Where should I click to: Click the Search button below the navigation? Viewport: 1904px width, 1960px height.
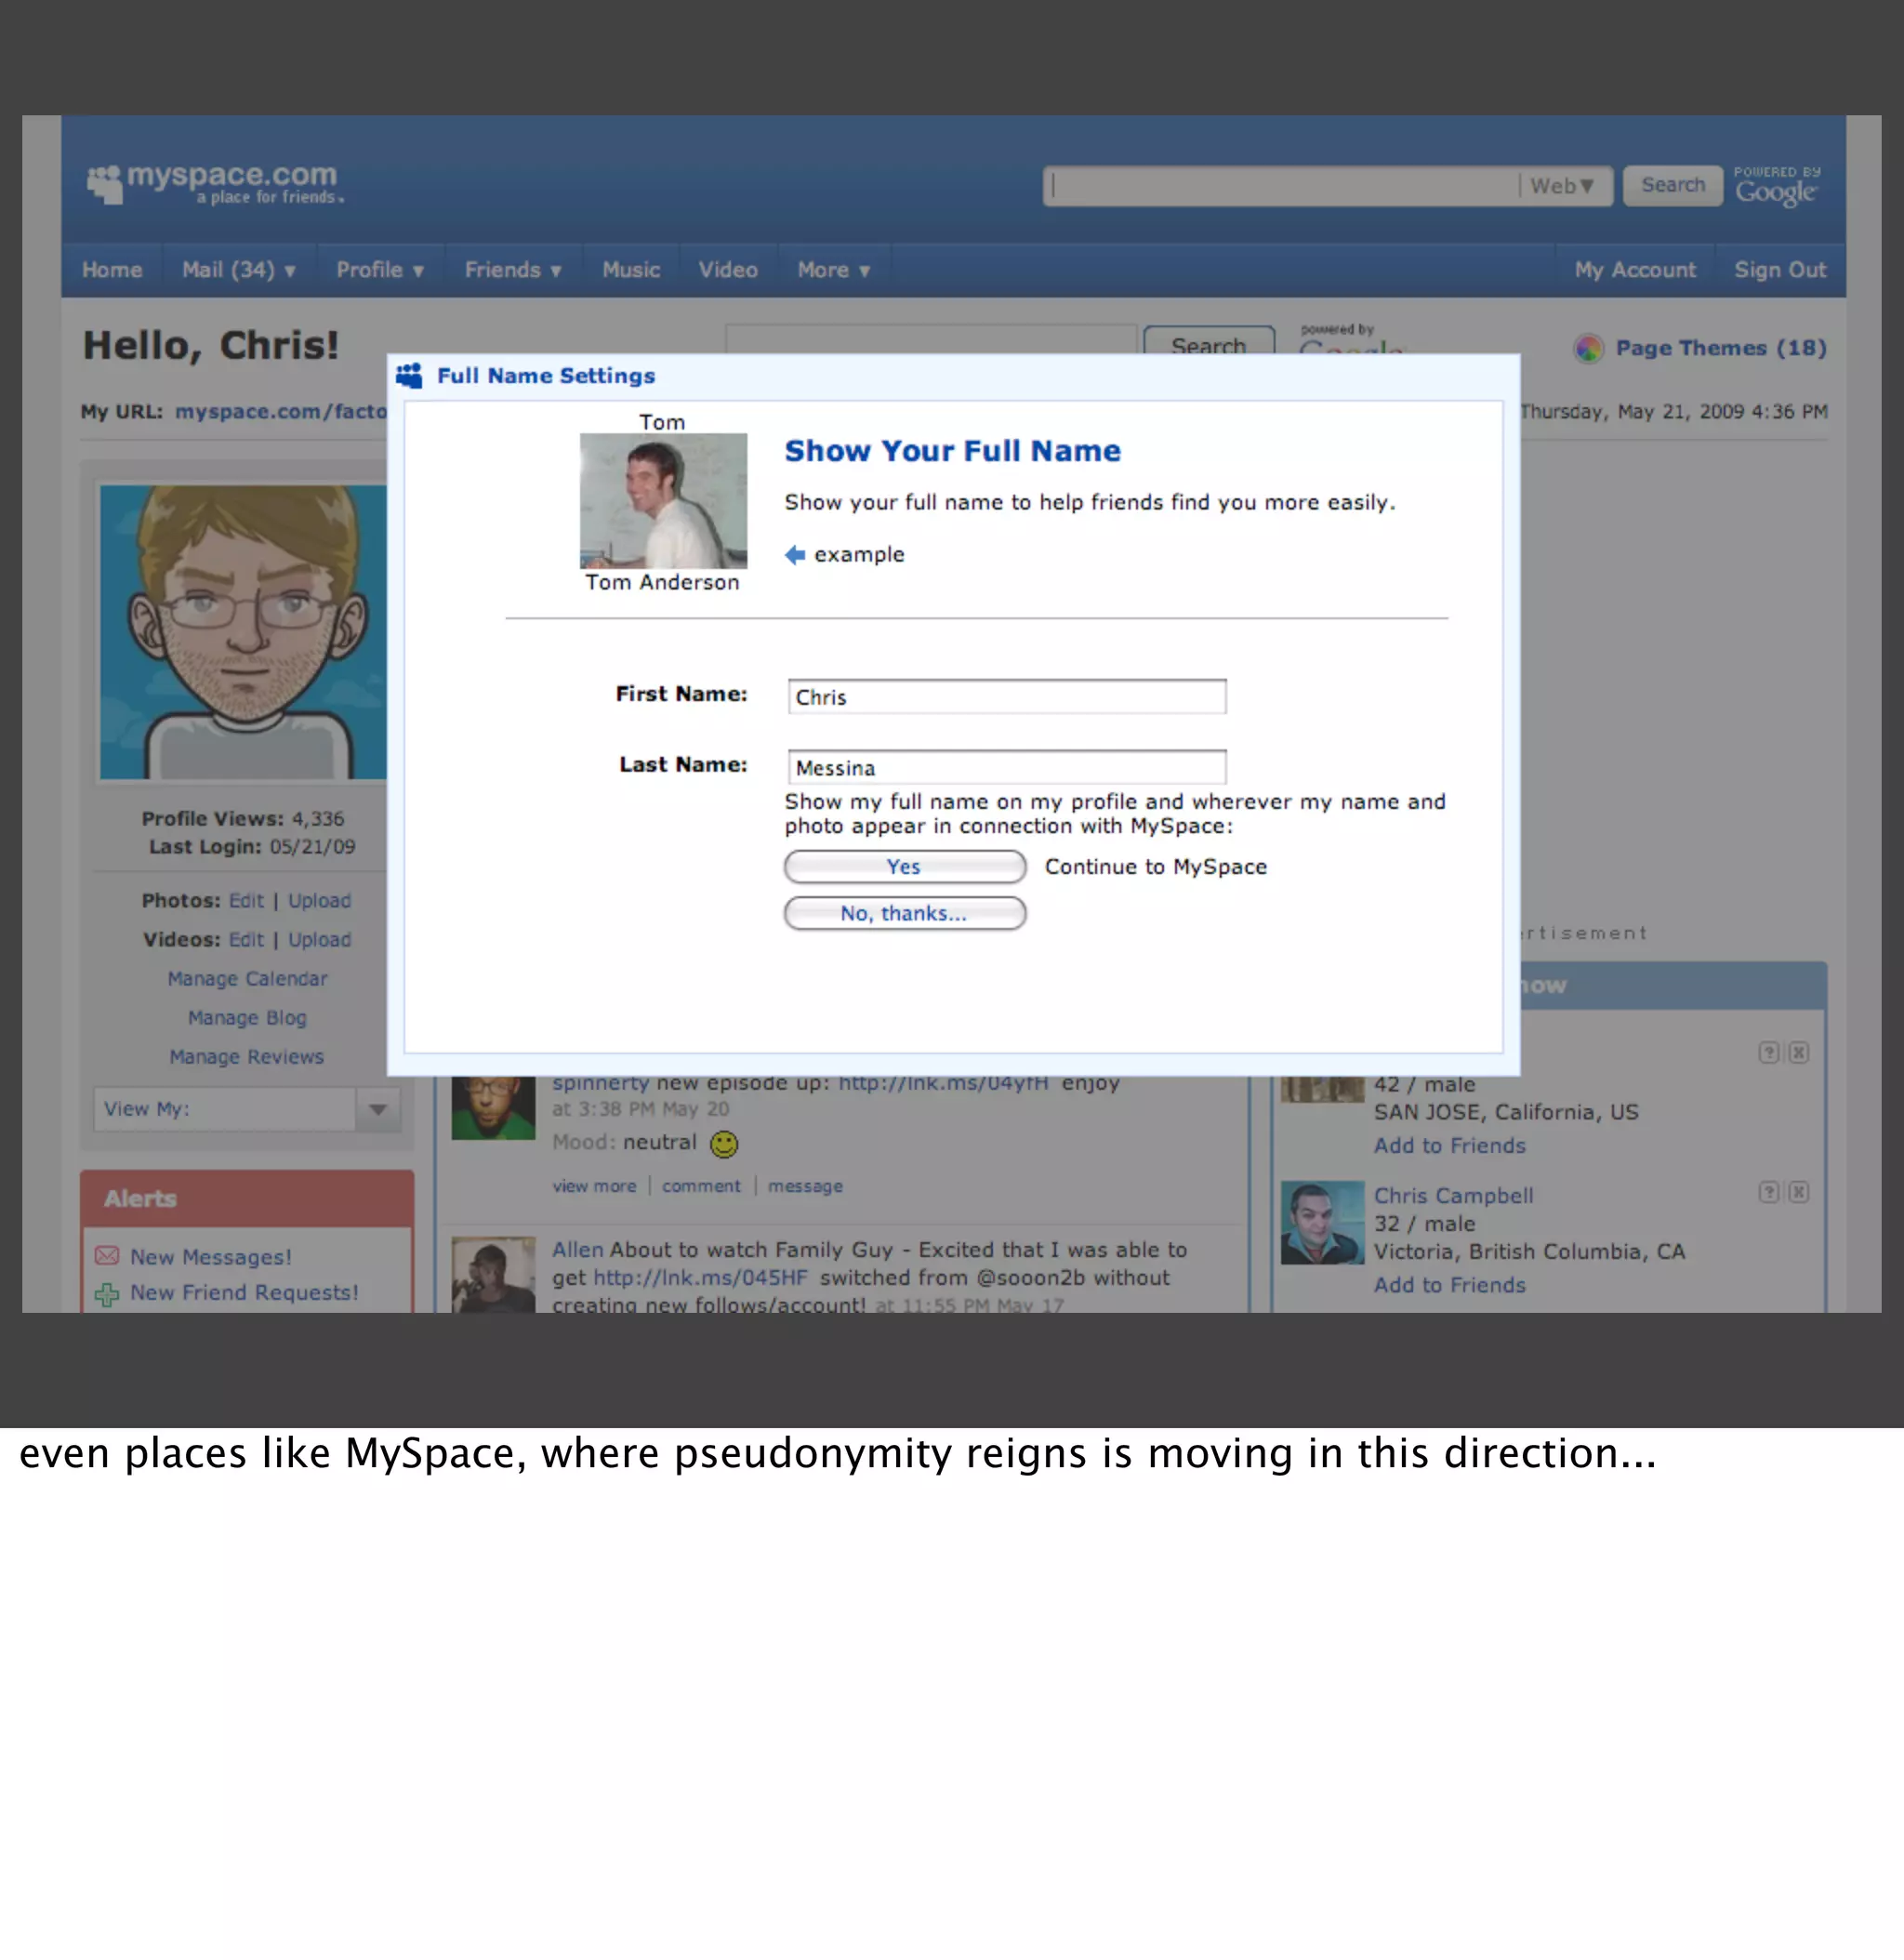click(x=1209, y=340)
